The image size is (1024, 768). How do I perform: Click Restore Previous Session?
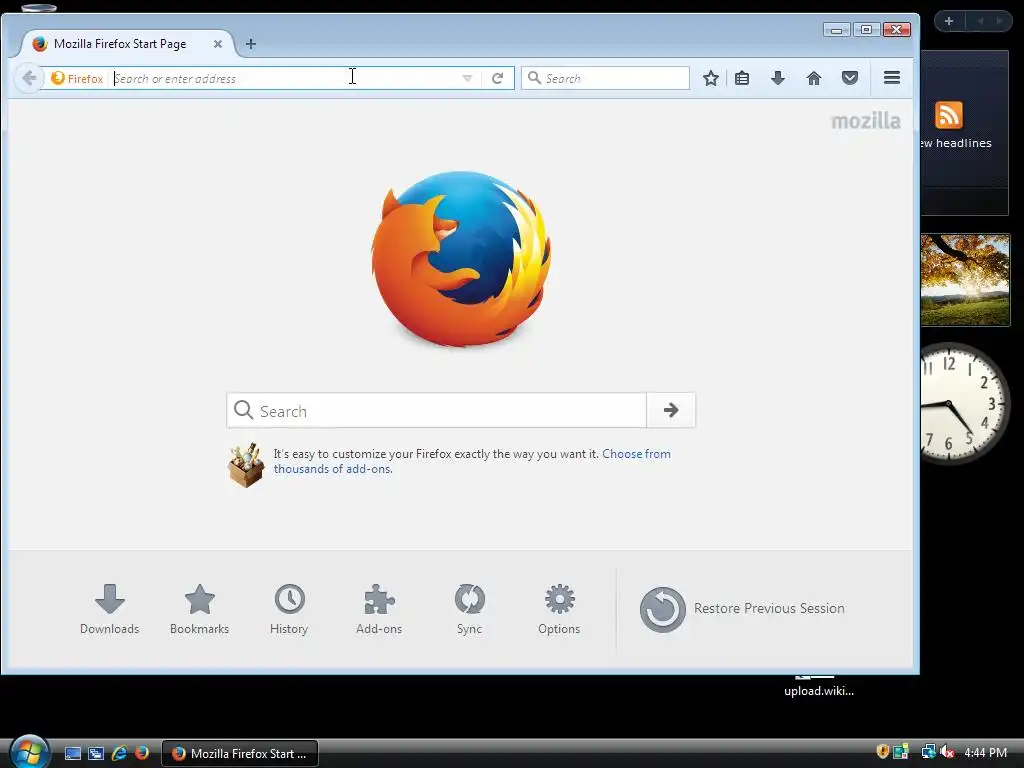pos(743,609)
